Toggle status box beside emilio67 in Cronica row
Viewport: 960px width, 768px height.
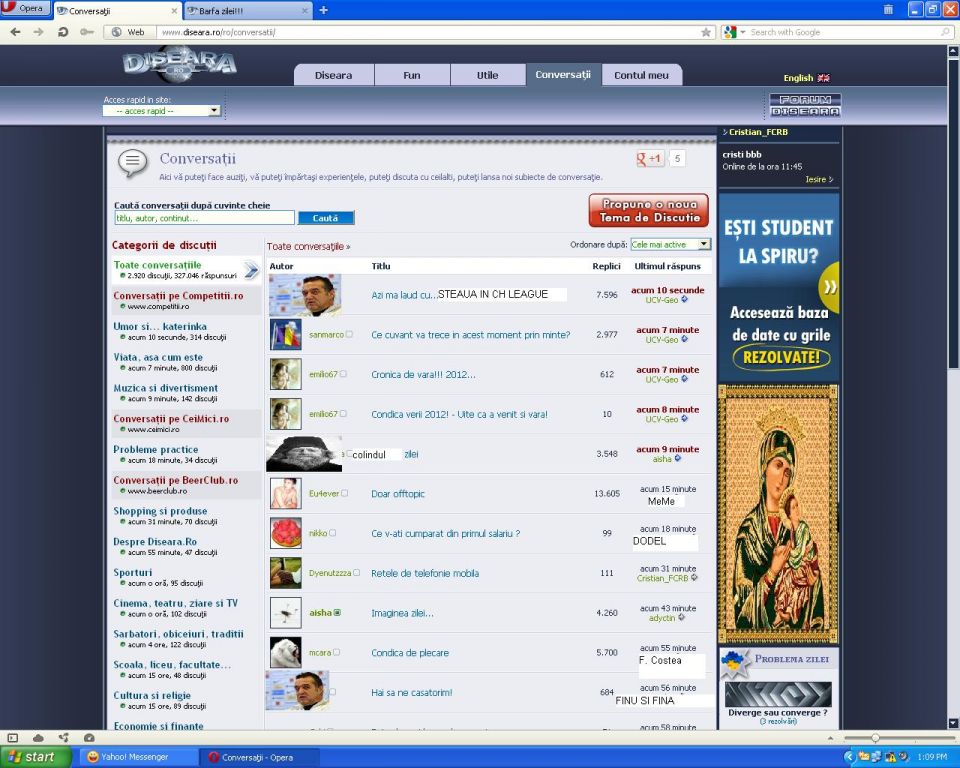point(343,374)
